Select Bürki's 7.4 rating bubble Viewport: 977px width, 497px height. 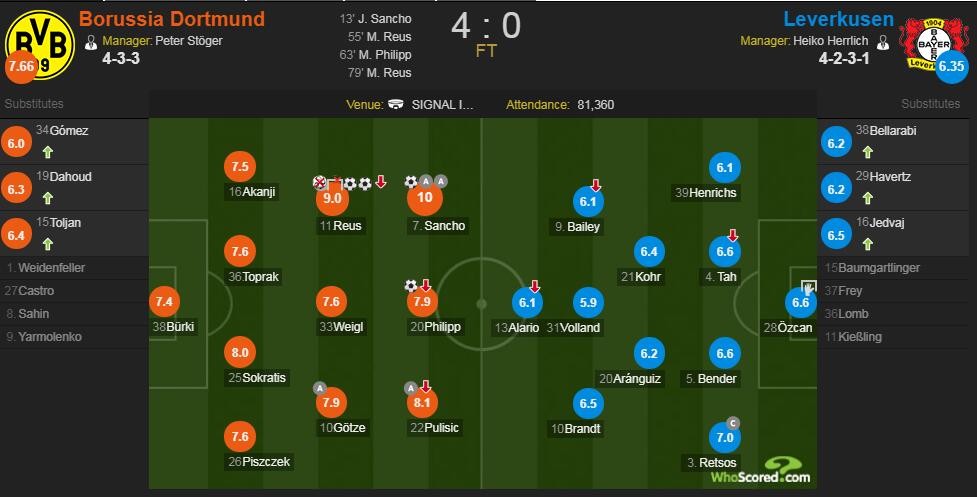tap(164, 301)
